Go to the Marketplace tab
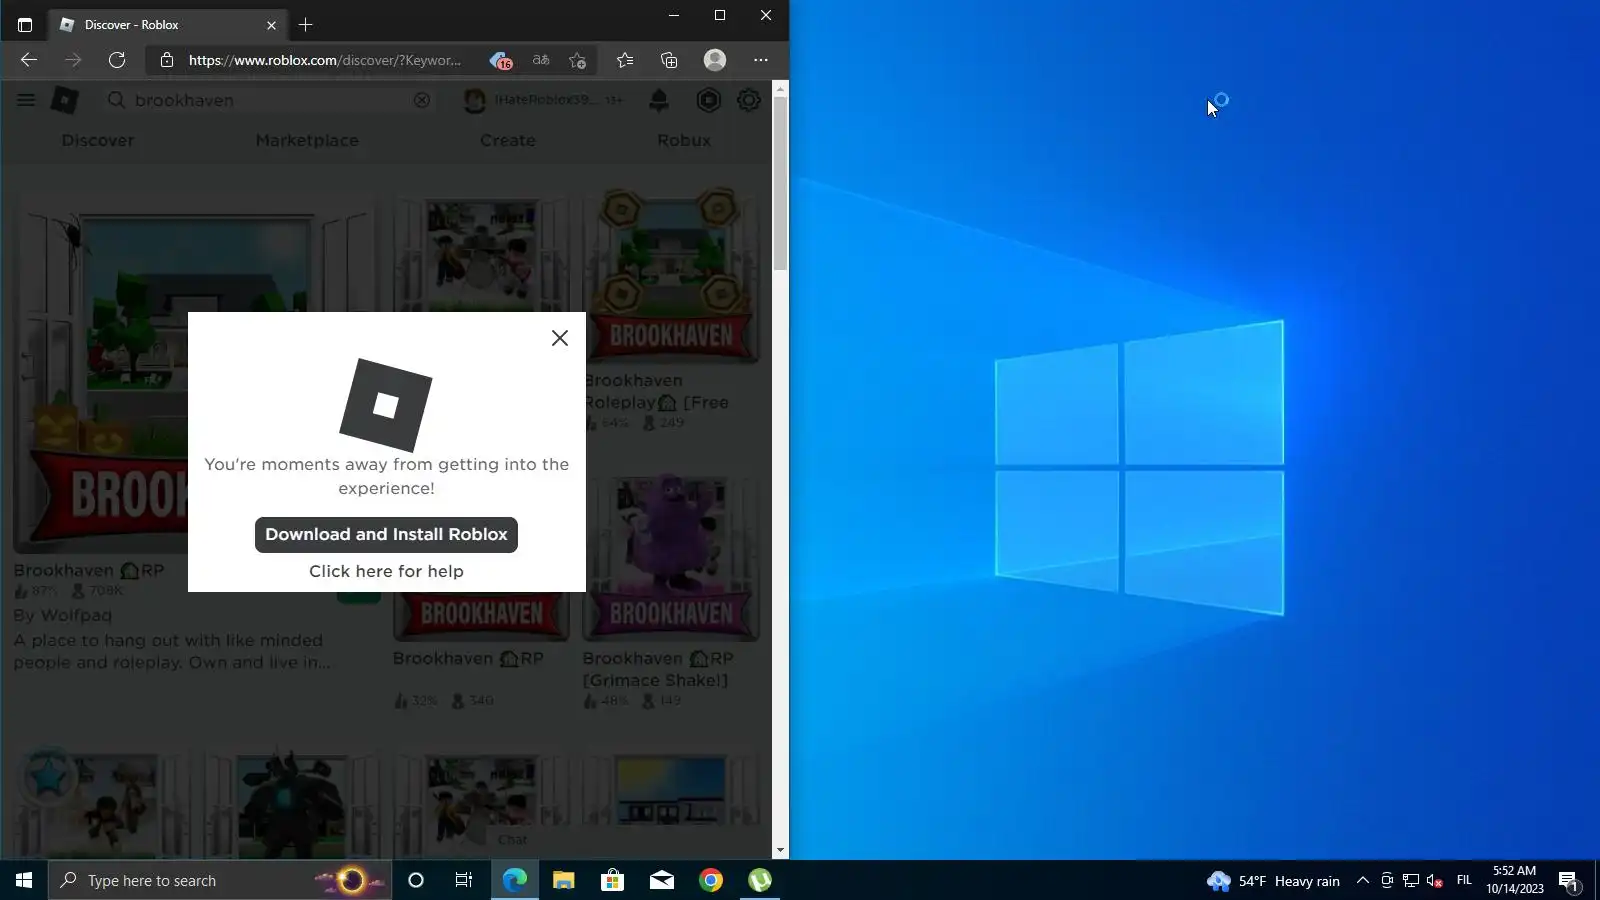1600x900 pixels. pos(307,140)
